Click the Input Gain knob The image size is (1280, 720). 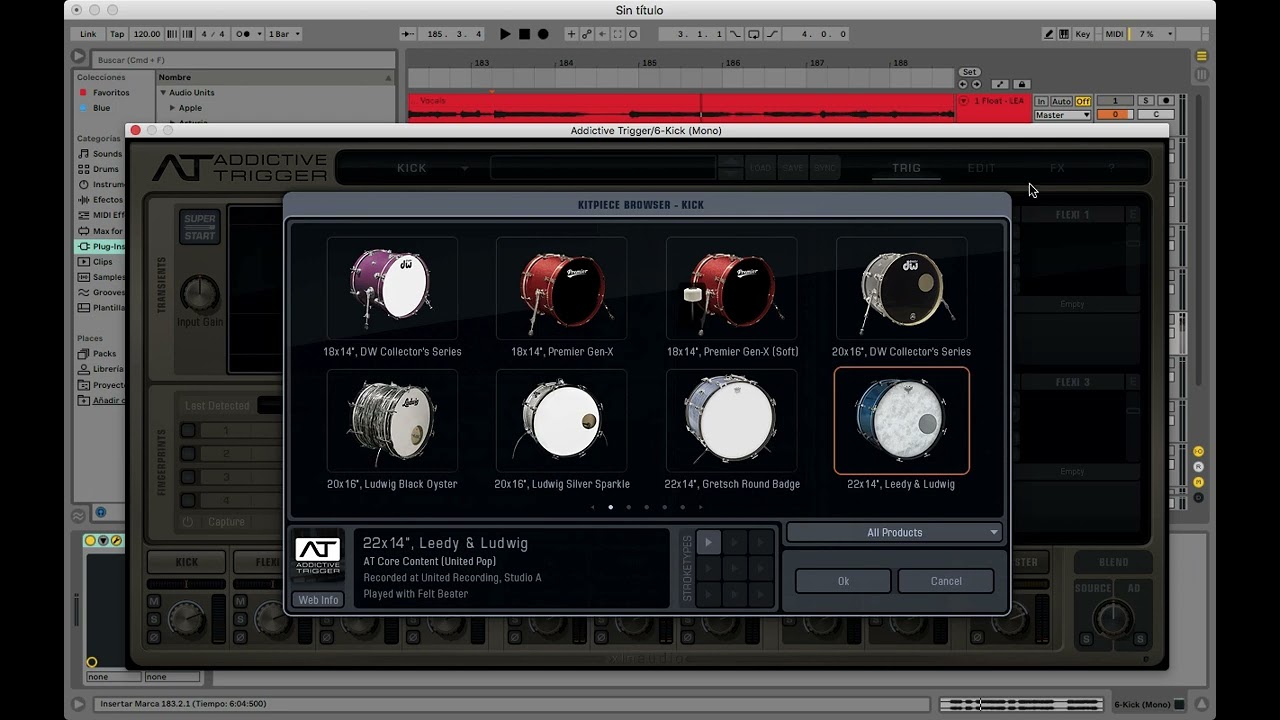pyautogui.click(x=200, y=294)
